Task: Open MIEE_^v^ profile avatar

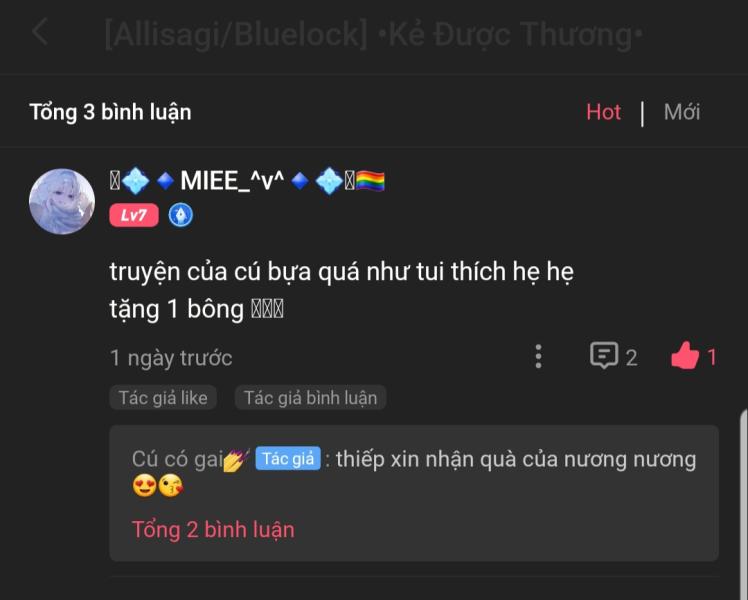Action: pos(62,201)
